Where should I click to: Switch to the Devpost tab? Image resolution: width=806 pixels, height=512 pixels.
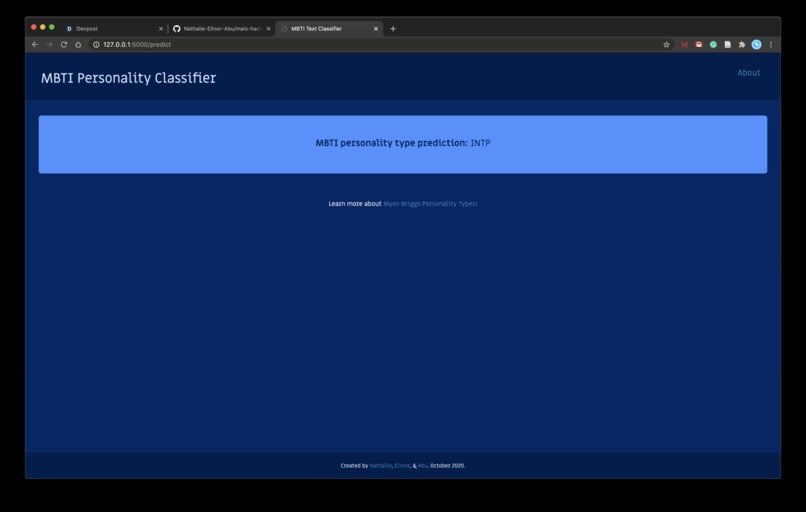113,29
